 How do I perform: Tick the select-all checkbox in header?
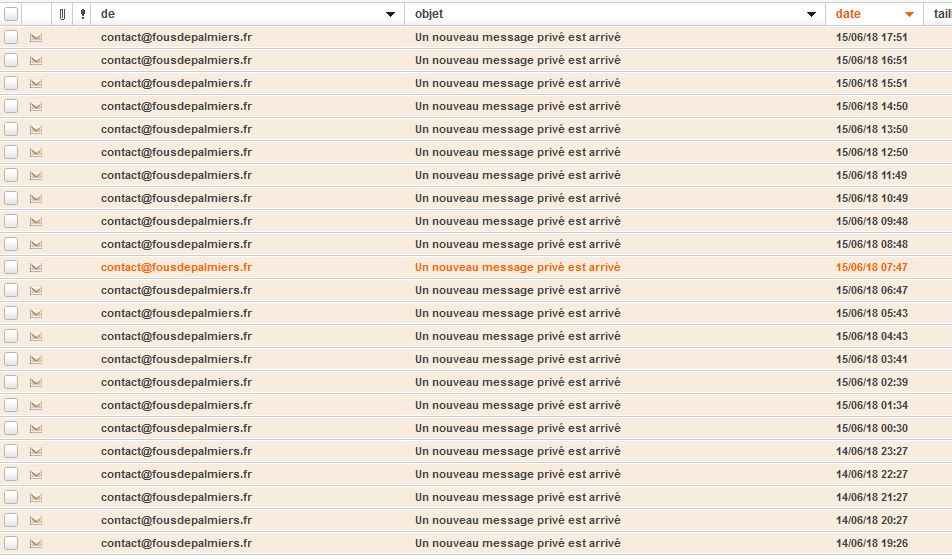pos(11,14)
